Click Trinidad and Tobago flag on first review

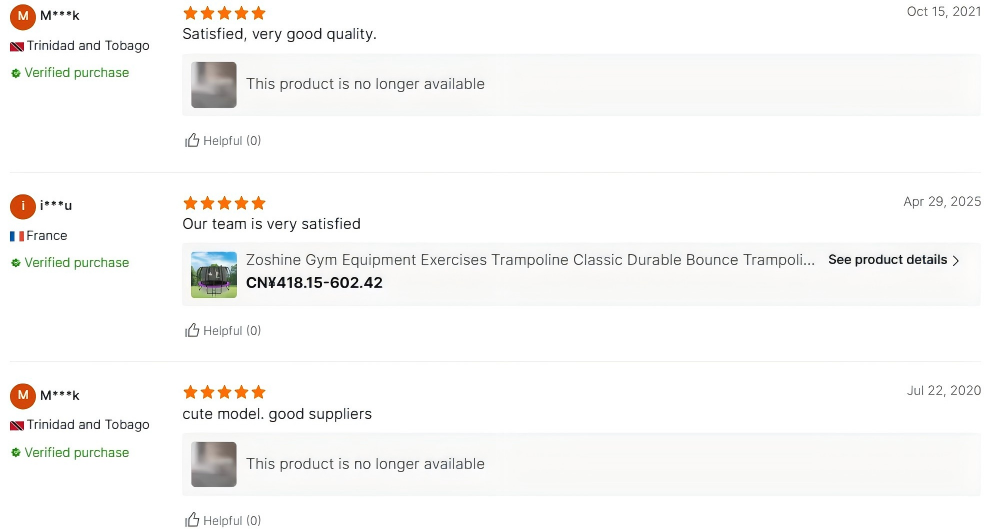[x=17, y=46]
